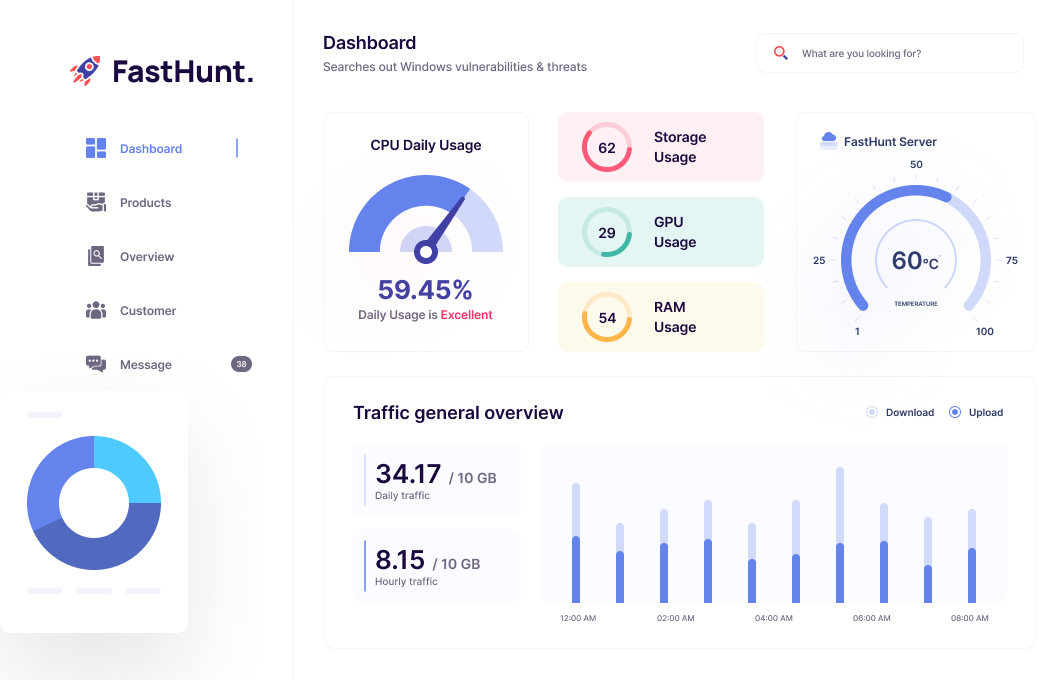Open the Overview document icon
This screenshot has height=680, width=1064.
pos(95,256)
